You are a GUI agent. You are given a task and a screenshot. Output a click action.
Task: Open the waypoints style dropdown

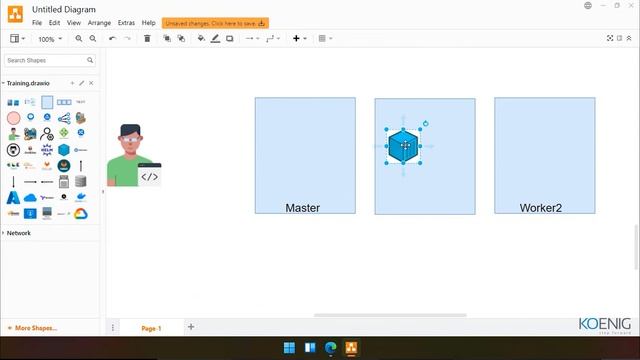coord(273,38)
